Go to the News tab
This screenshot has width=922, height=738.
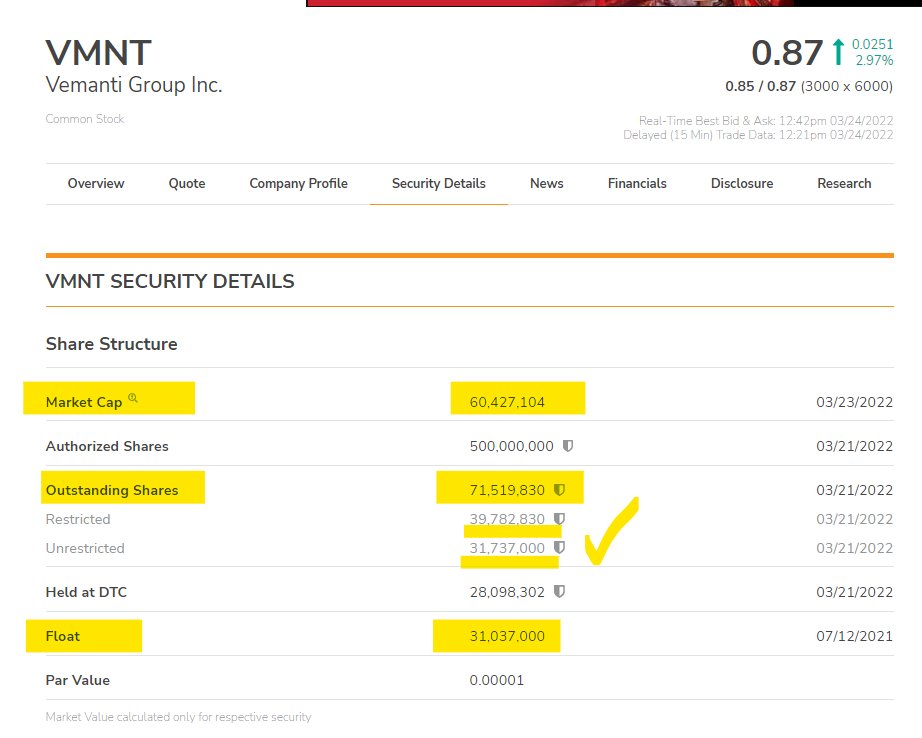coord(547,183)
